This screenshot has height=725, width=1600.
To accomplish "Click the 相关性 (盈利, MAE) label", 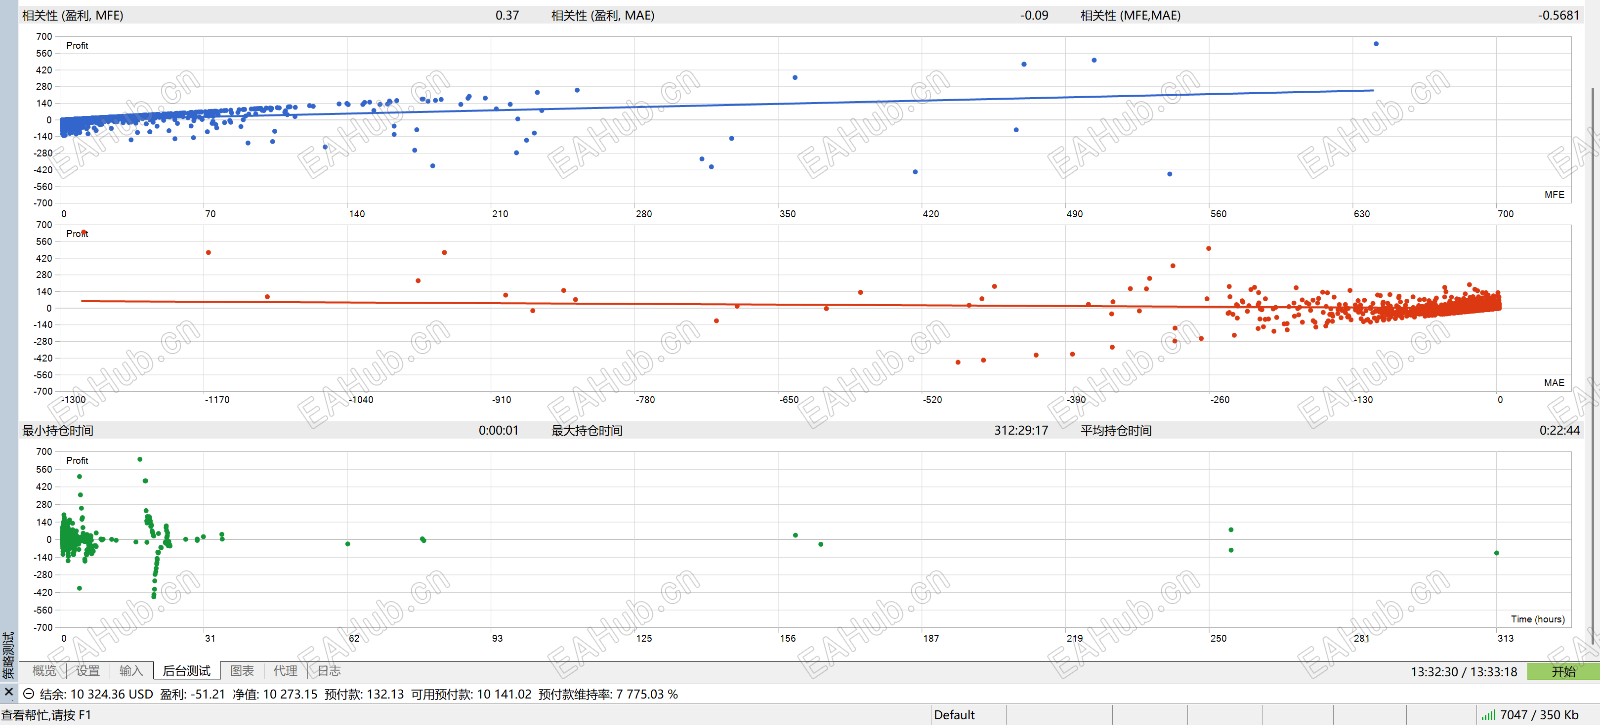I will coord(603,15).
